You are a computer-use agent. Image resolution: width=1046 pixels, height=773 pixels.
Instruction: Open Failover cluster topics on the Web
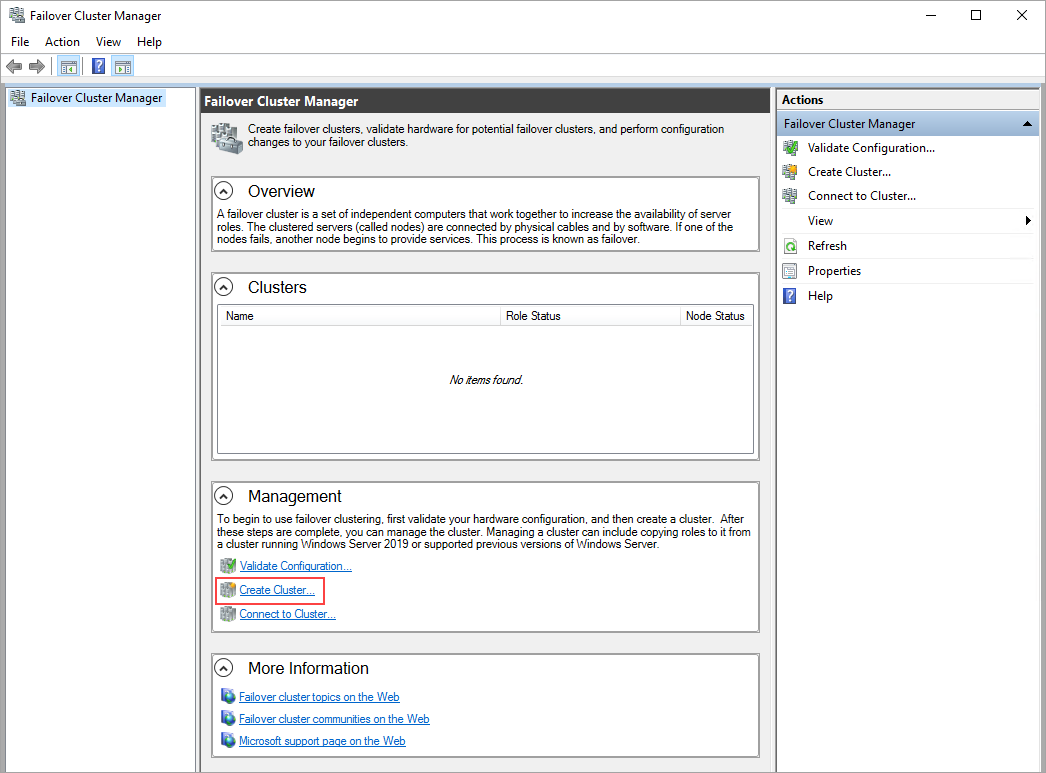tap(319, 696)
